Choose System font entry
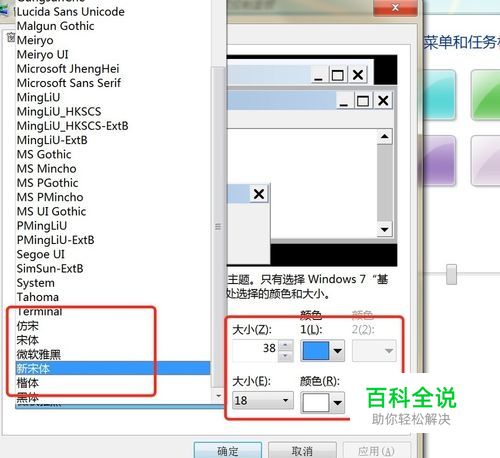The width and height of the screenshot is (500, 458). click(36, 283)
